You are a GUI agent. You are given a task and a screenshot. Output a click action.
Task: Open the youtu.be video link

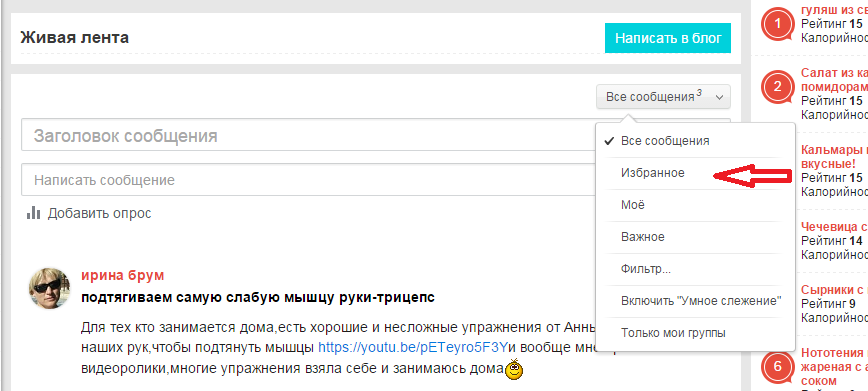coord(412,348)
